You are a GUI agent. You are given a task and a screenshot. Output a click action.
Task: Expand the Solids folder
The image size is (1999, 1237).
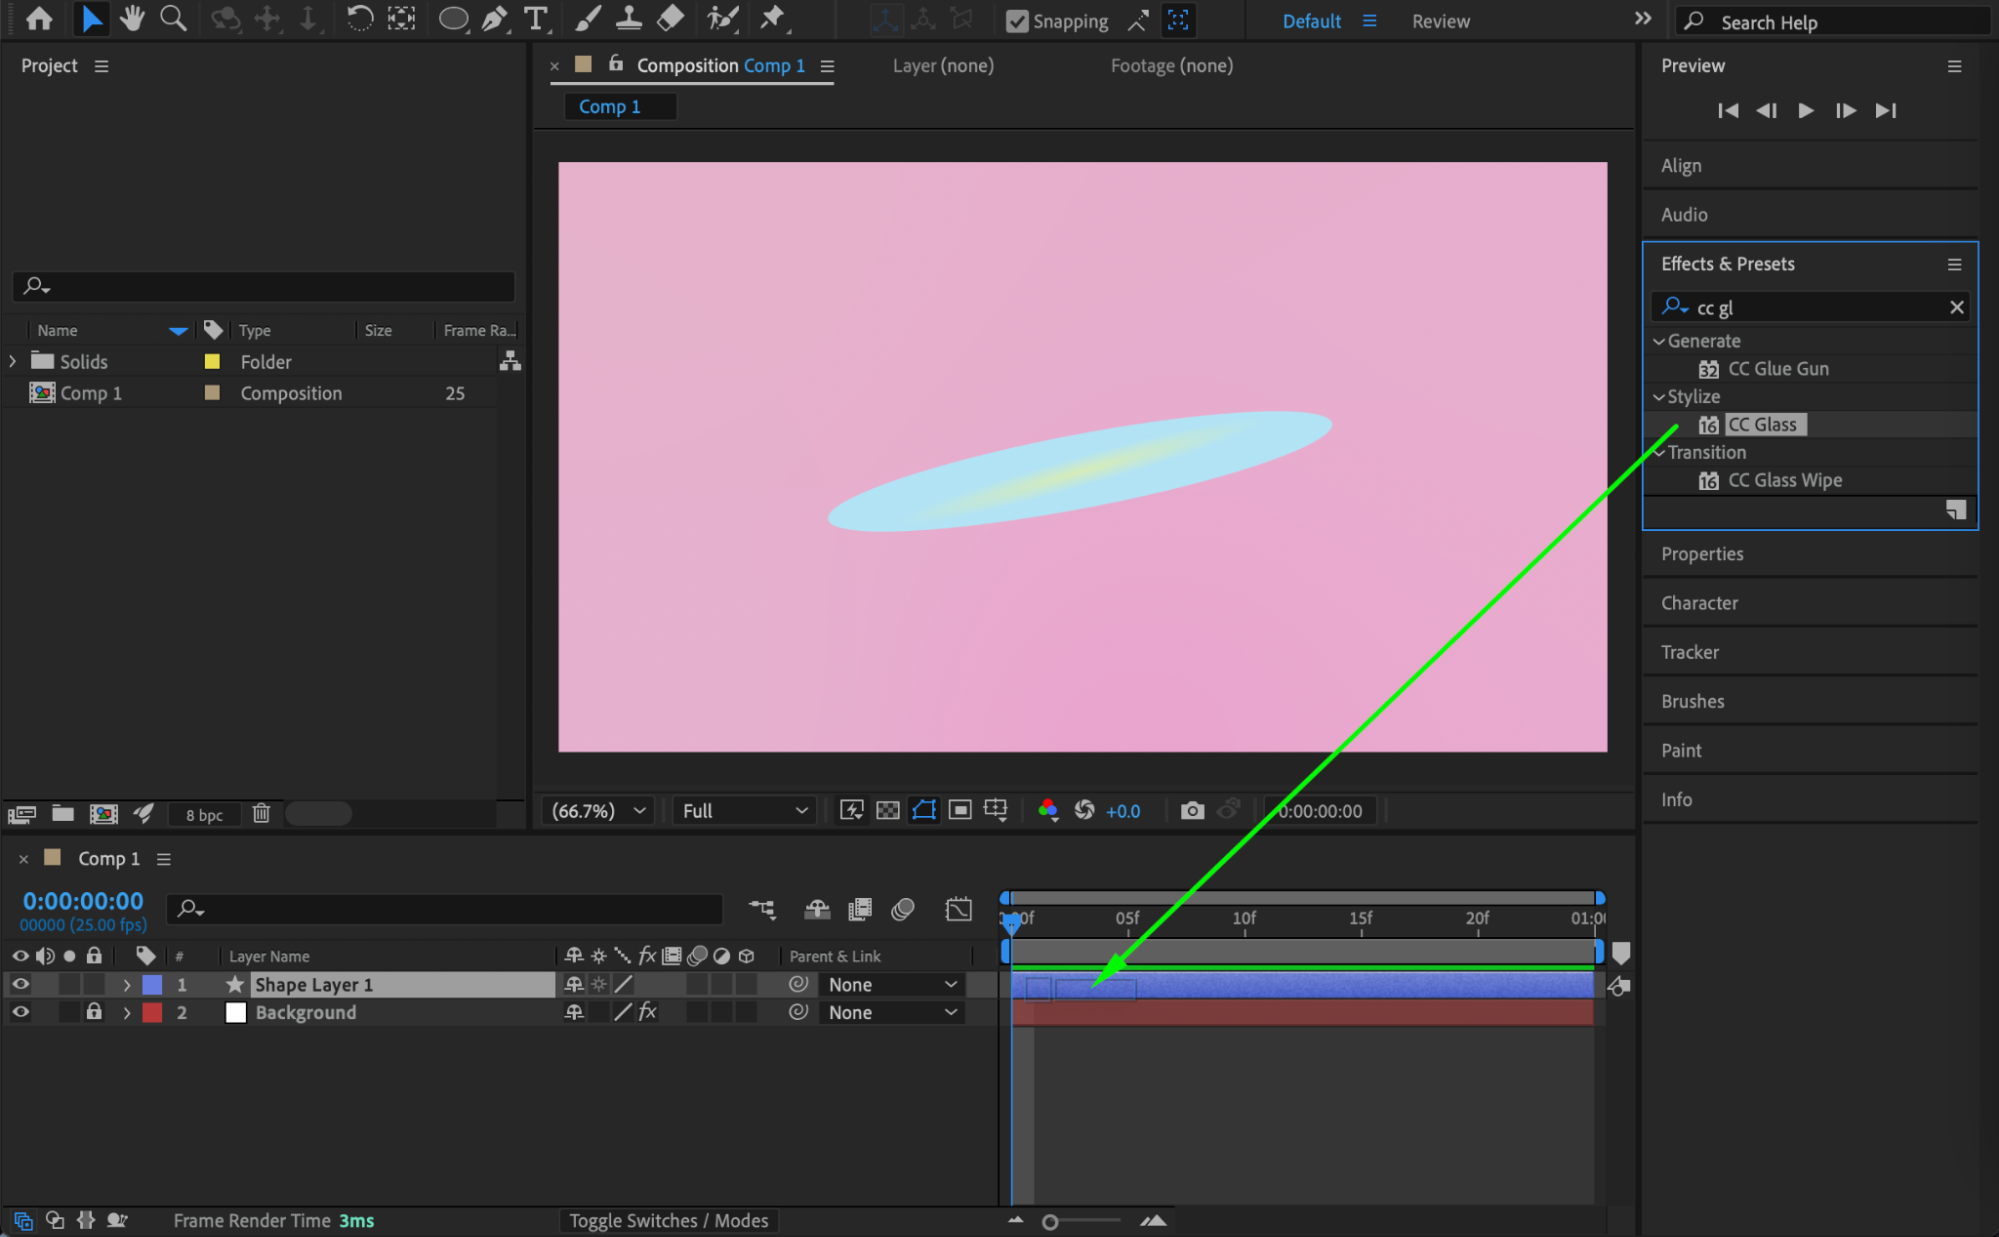pos(13,362)
